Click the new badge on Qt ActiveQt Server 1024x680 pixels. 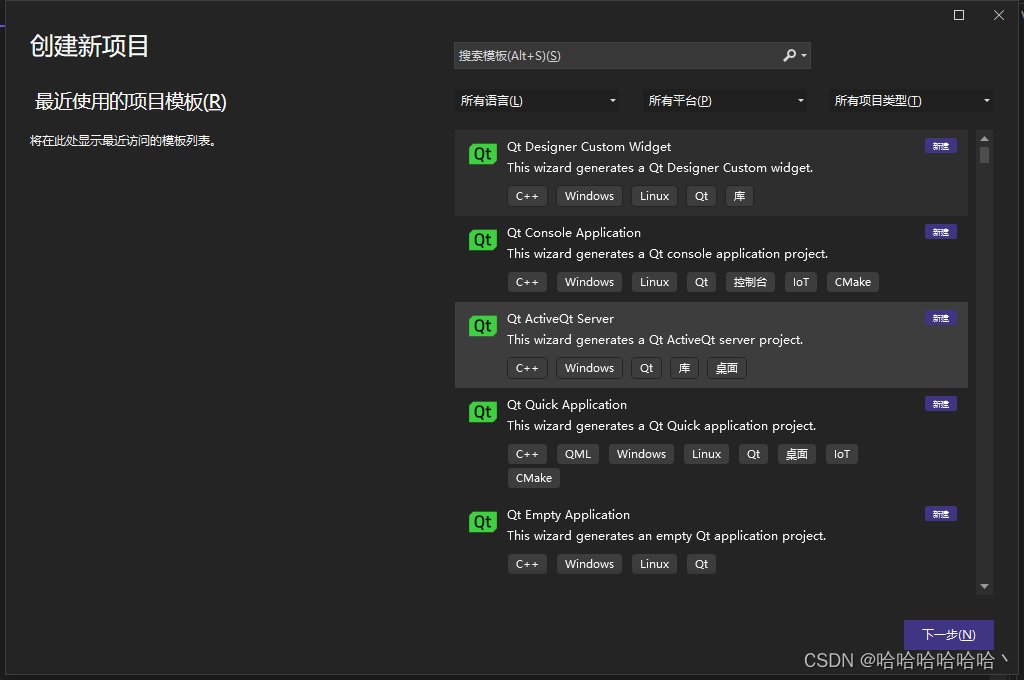click(x=940, y=318)
